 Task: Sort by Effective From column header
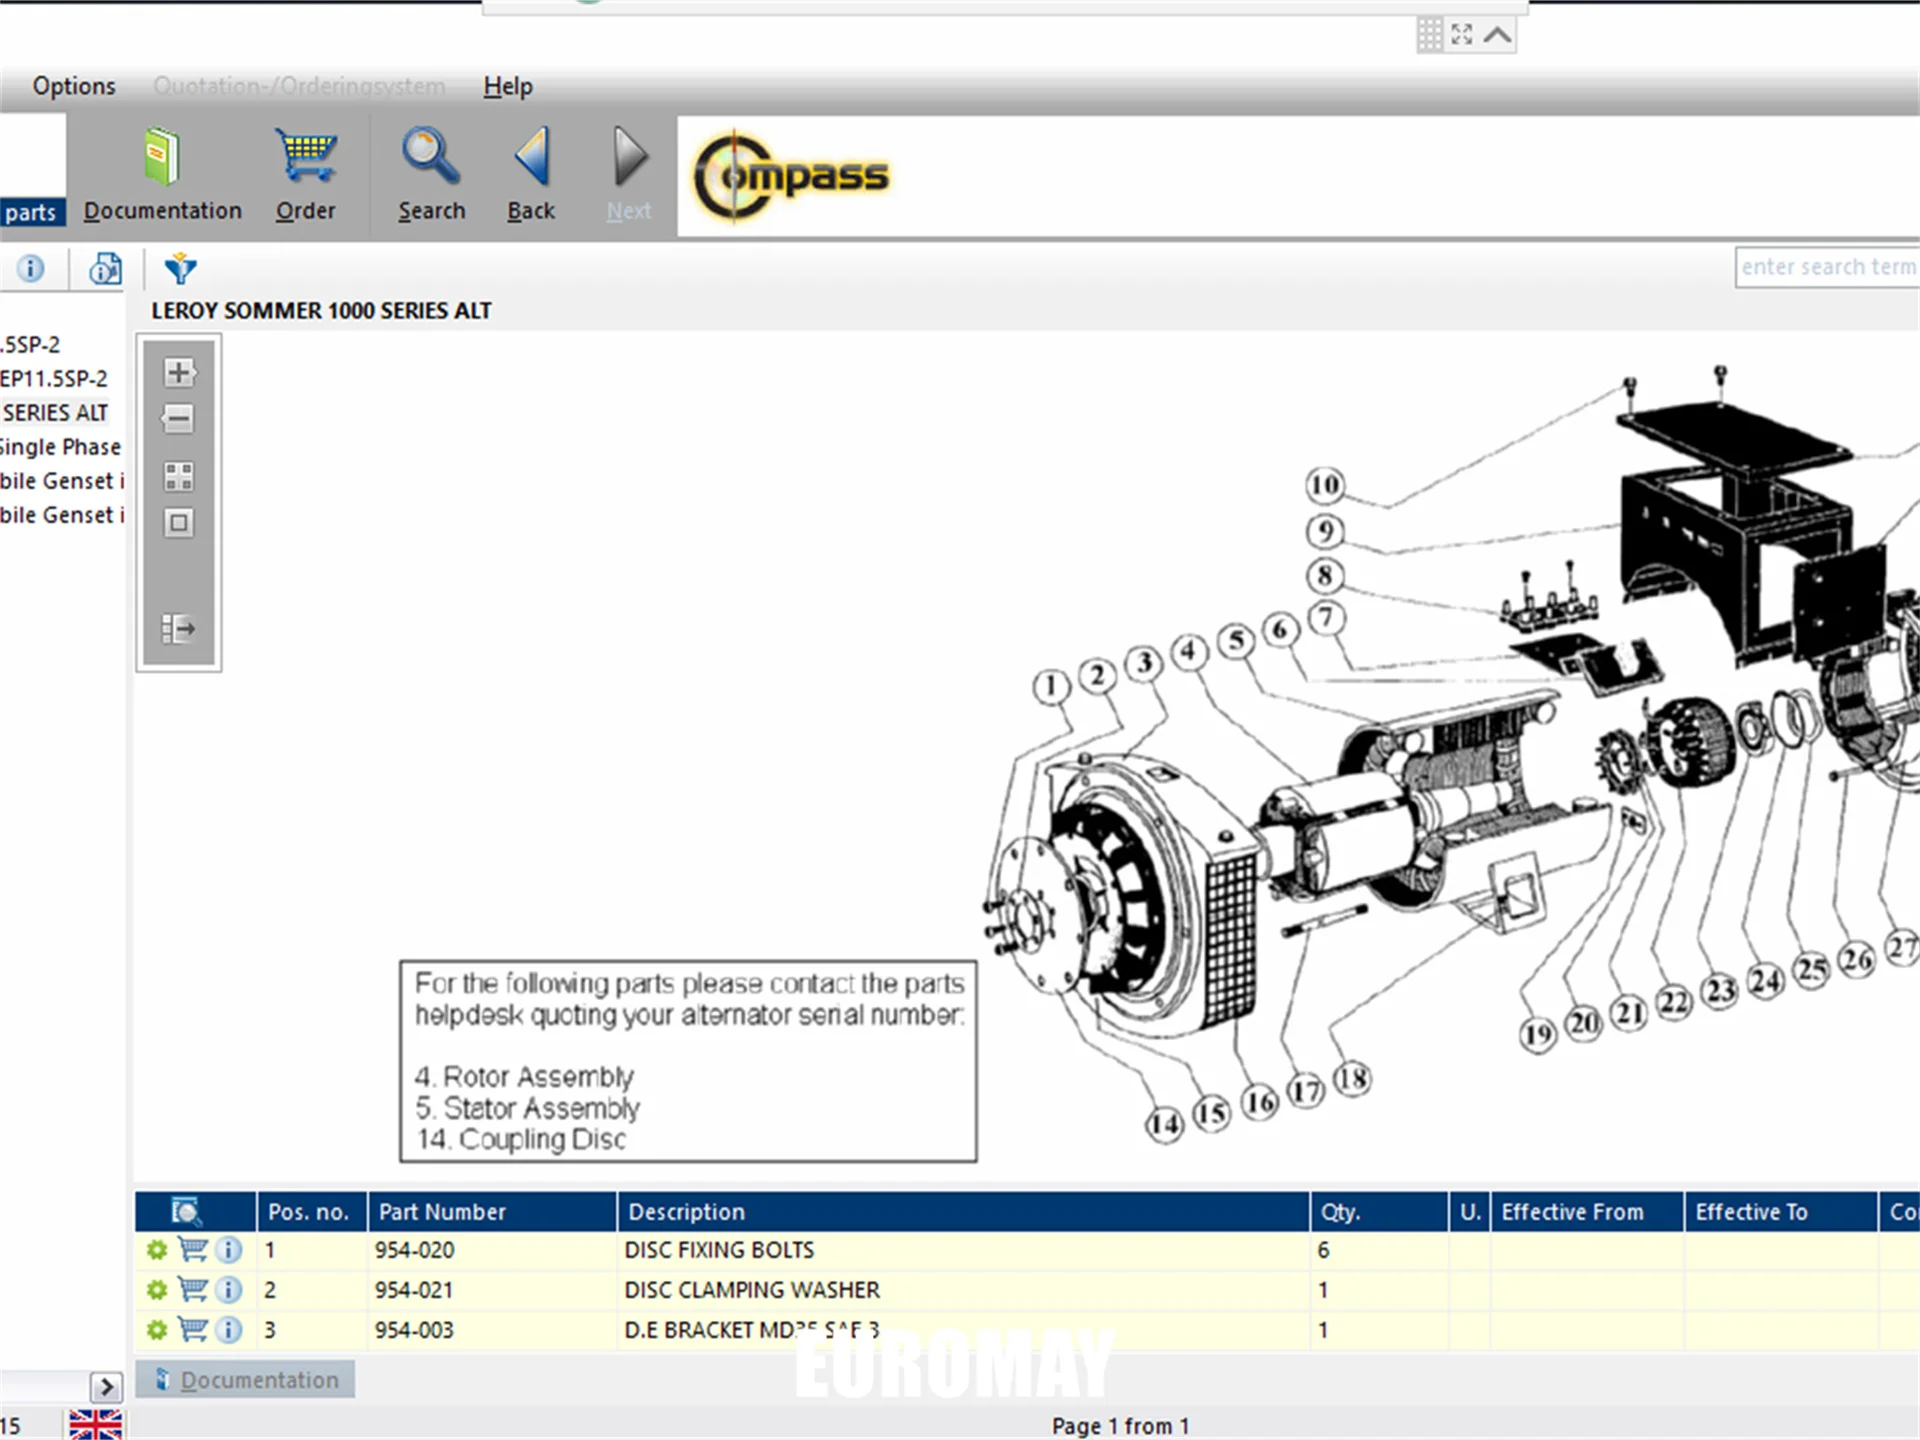(x=1587, y=1211)
